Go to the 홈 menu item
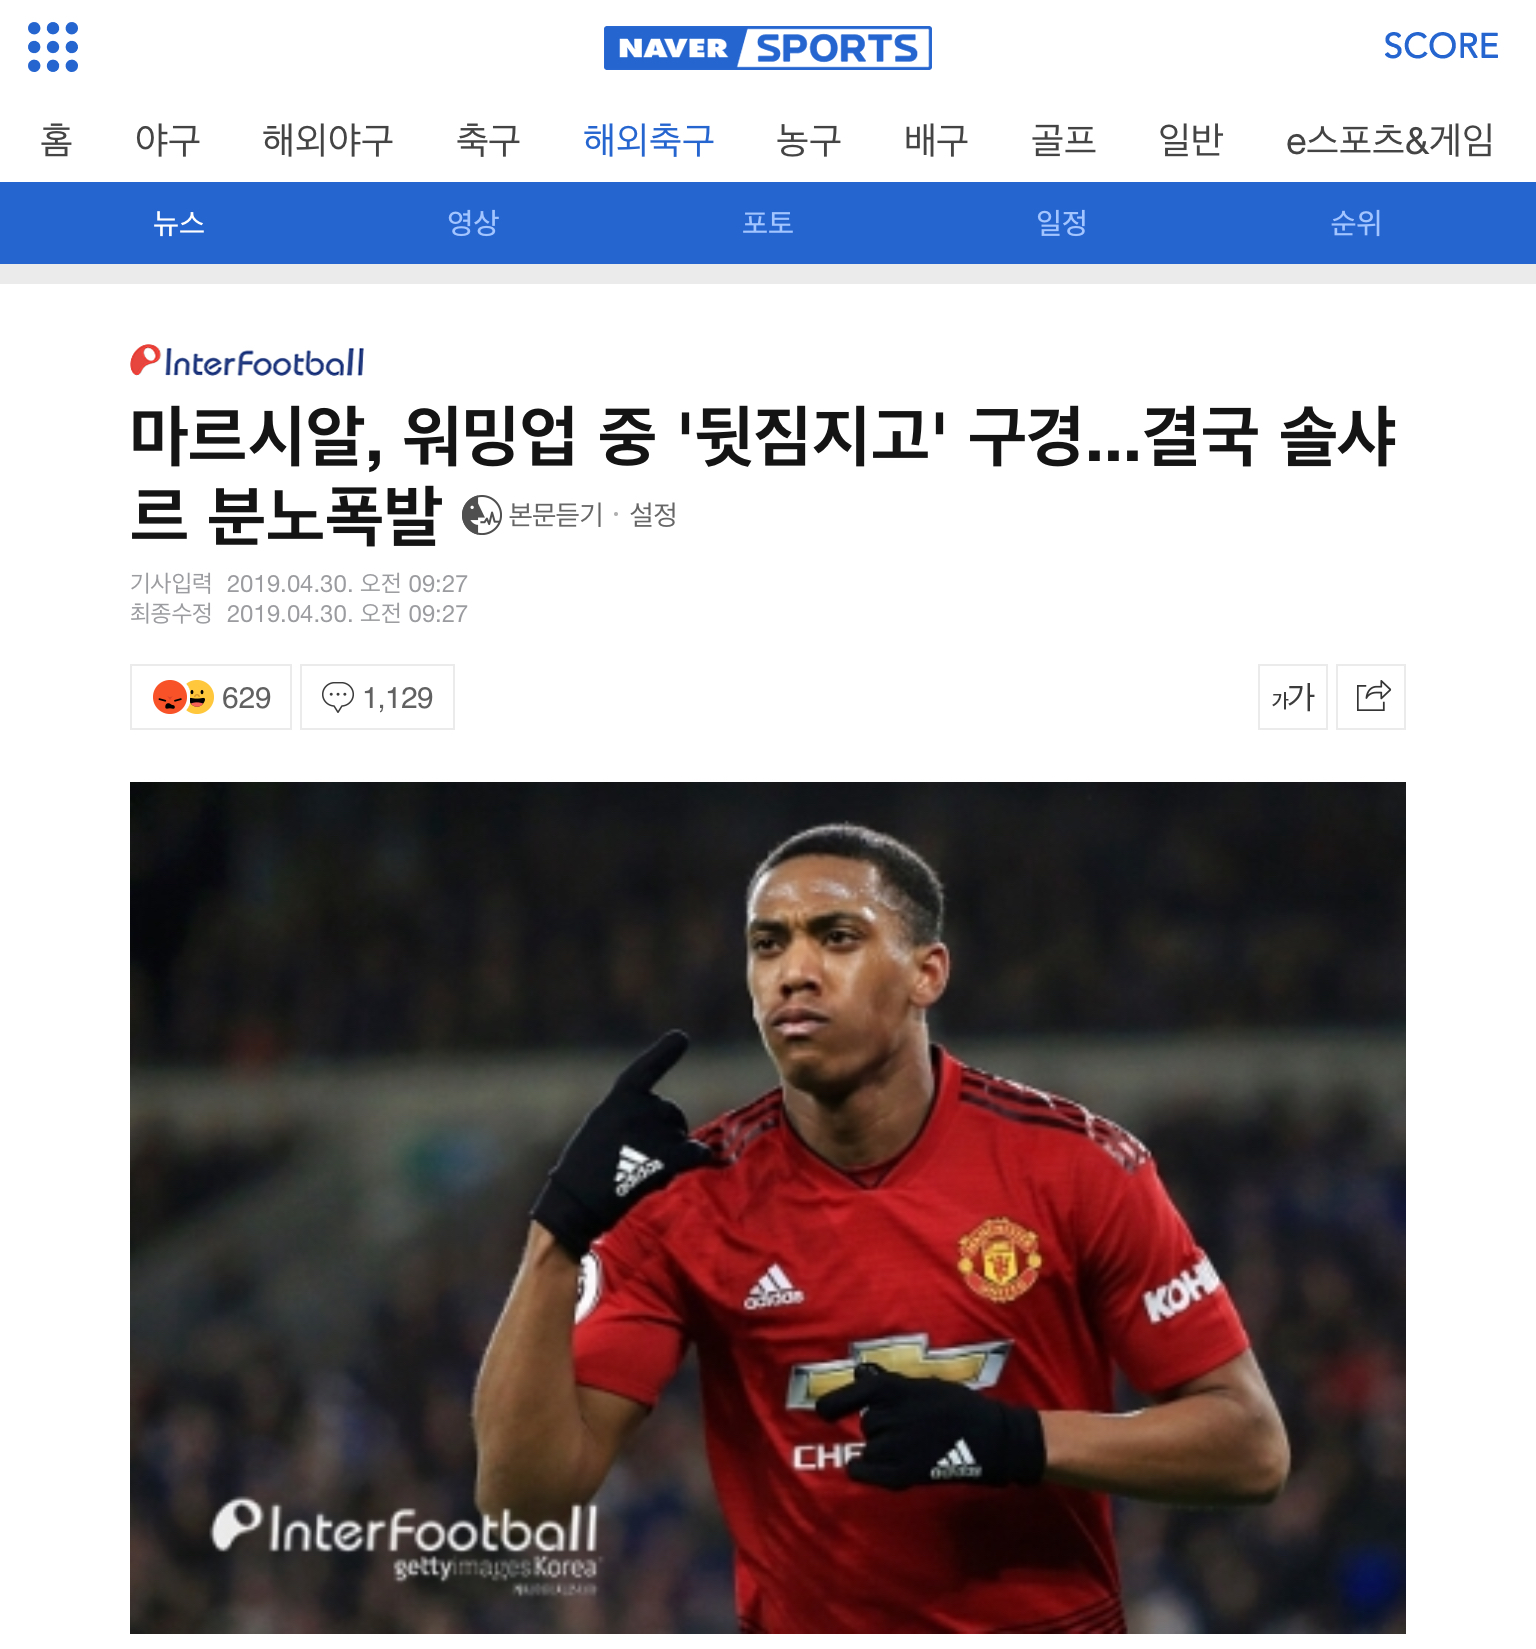The image size is (1536, 1649). 57,139
